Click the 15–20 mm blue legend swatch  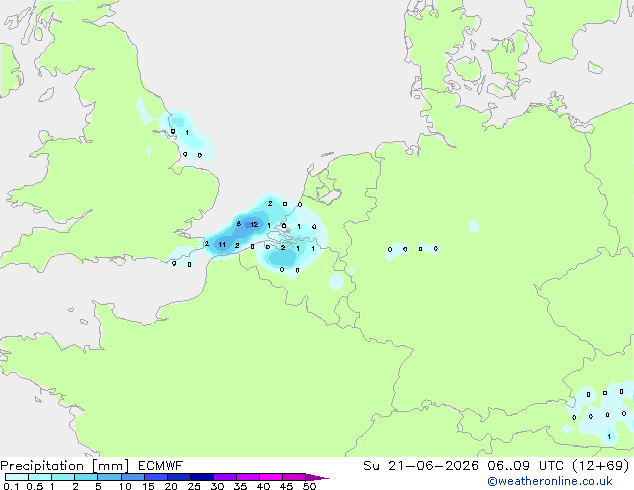pyautogui.click(x=156, y=477)
